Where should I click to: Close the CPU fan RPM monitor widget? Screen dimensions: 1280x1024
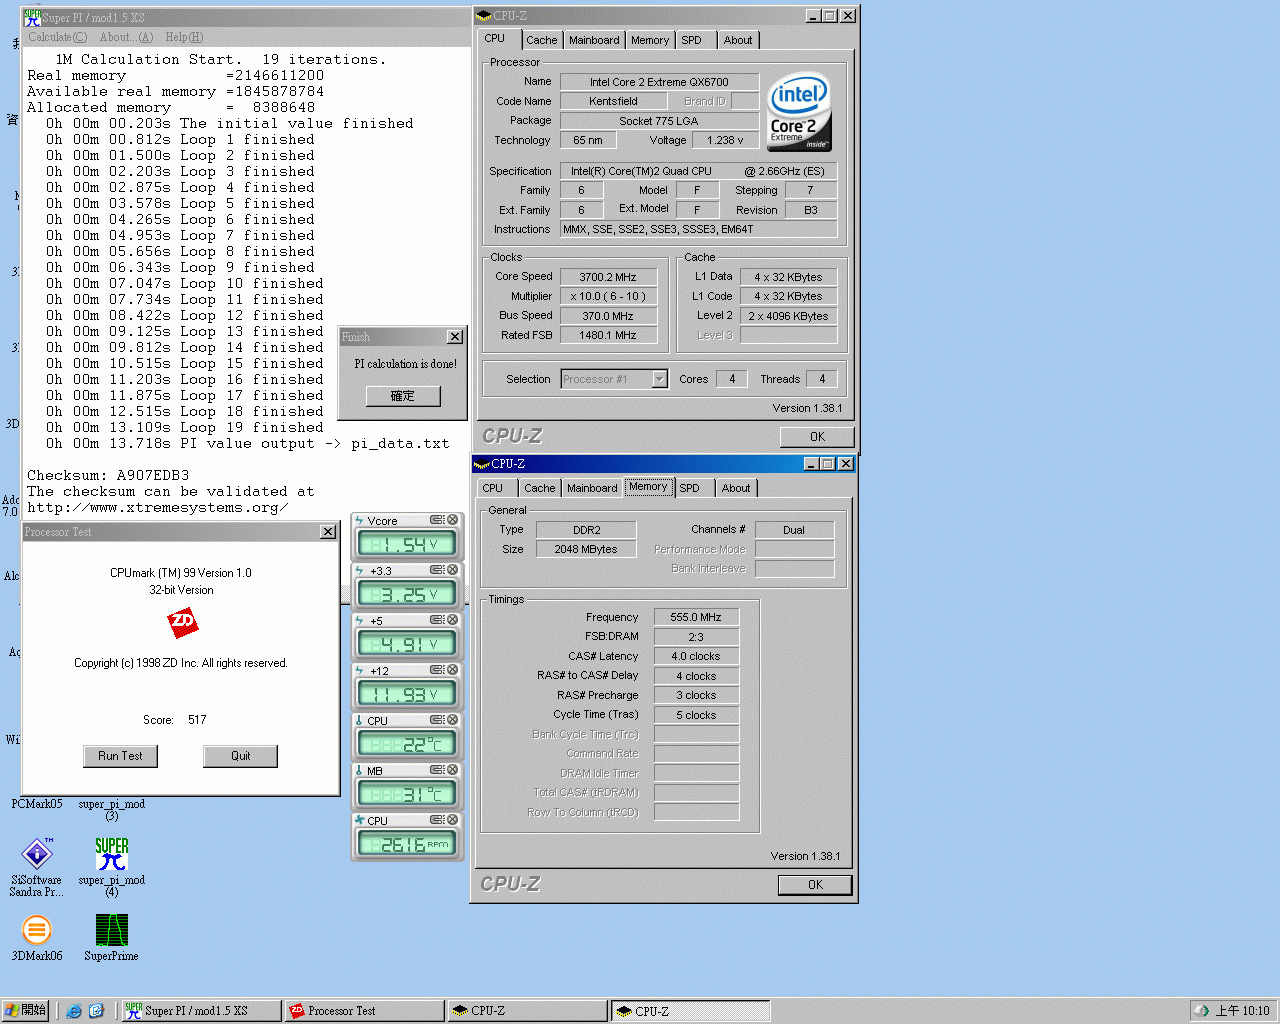452,820
